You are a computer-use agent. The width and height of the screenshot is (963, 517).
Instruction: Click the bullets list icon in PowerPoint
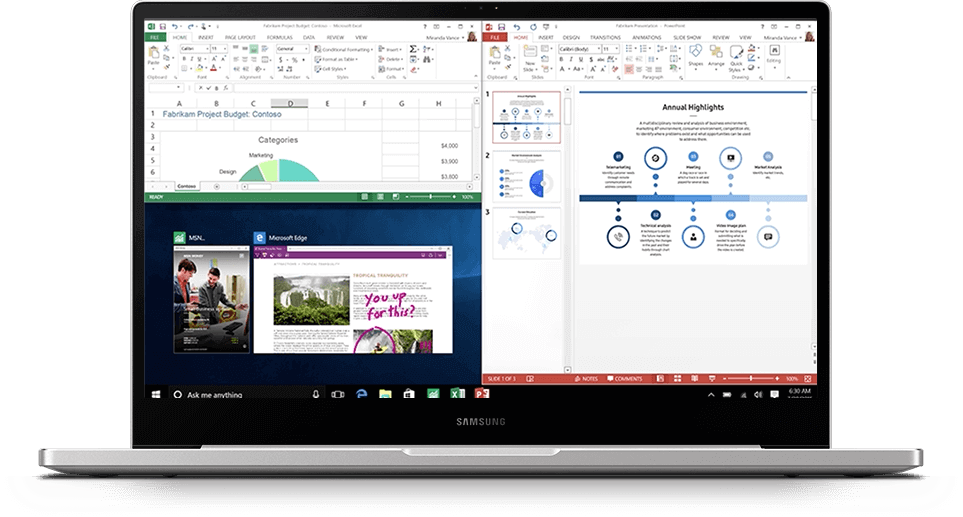pyautogui.click(x=629, y=49)
